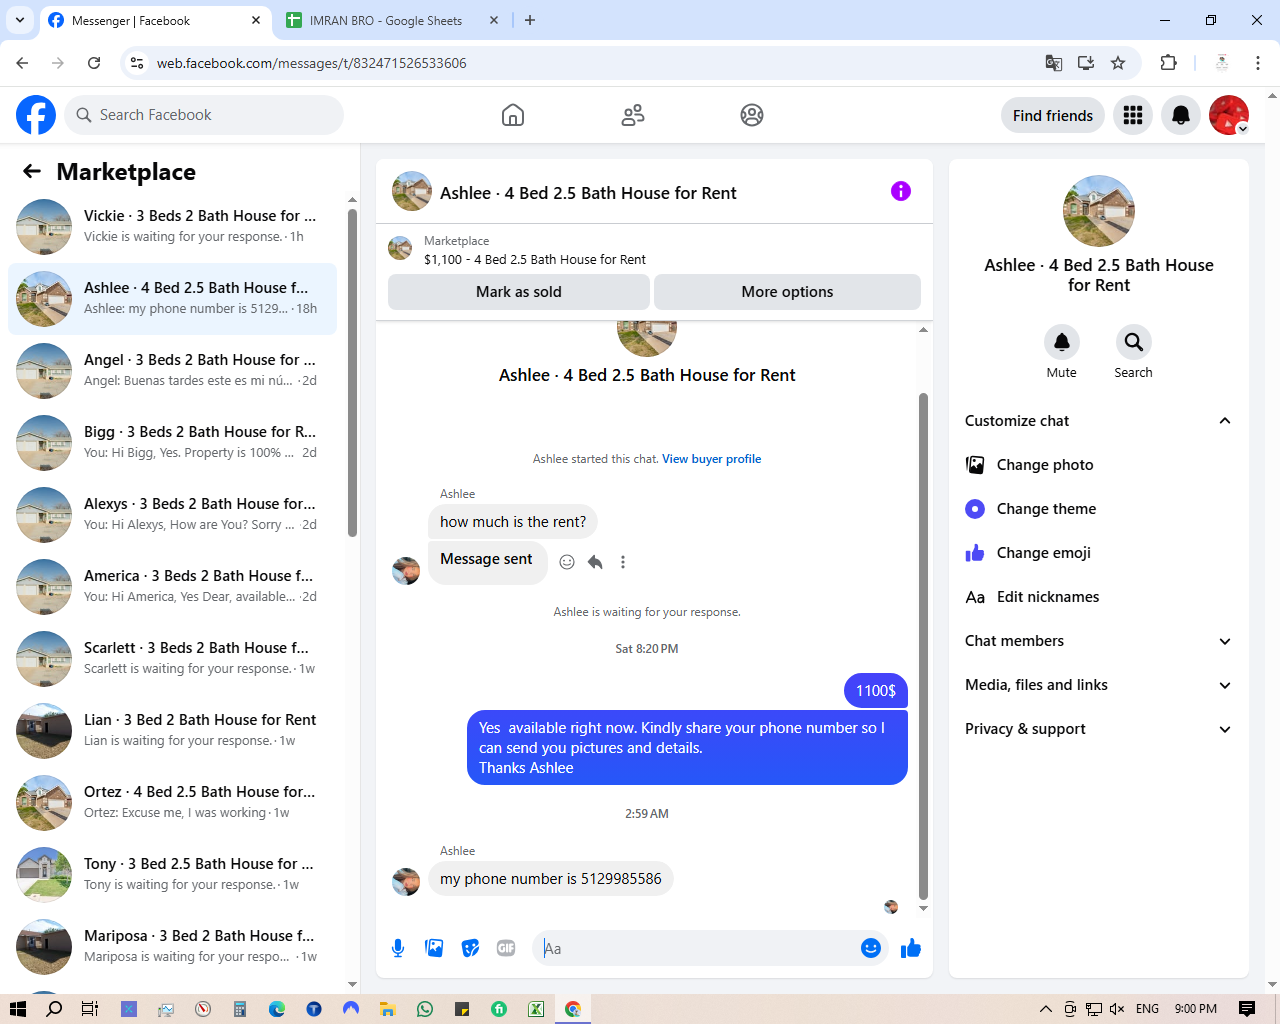Open the Friends icon in top navigation
Viewport: 1280px width, 1024px height.
(633, 115)
